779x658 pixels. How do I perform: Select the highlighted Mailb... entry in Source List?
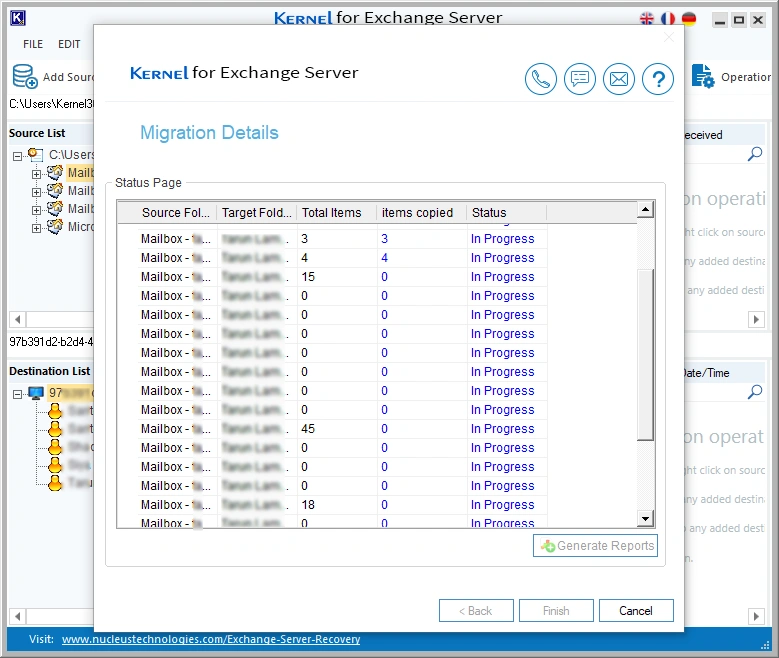(x=80, y=172)
